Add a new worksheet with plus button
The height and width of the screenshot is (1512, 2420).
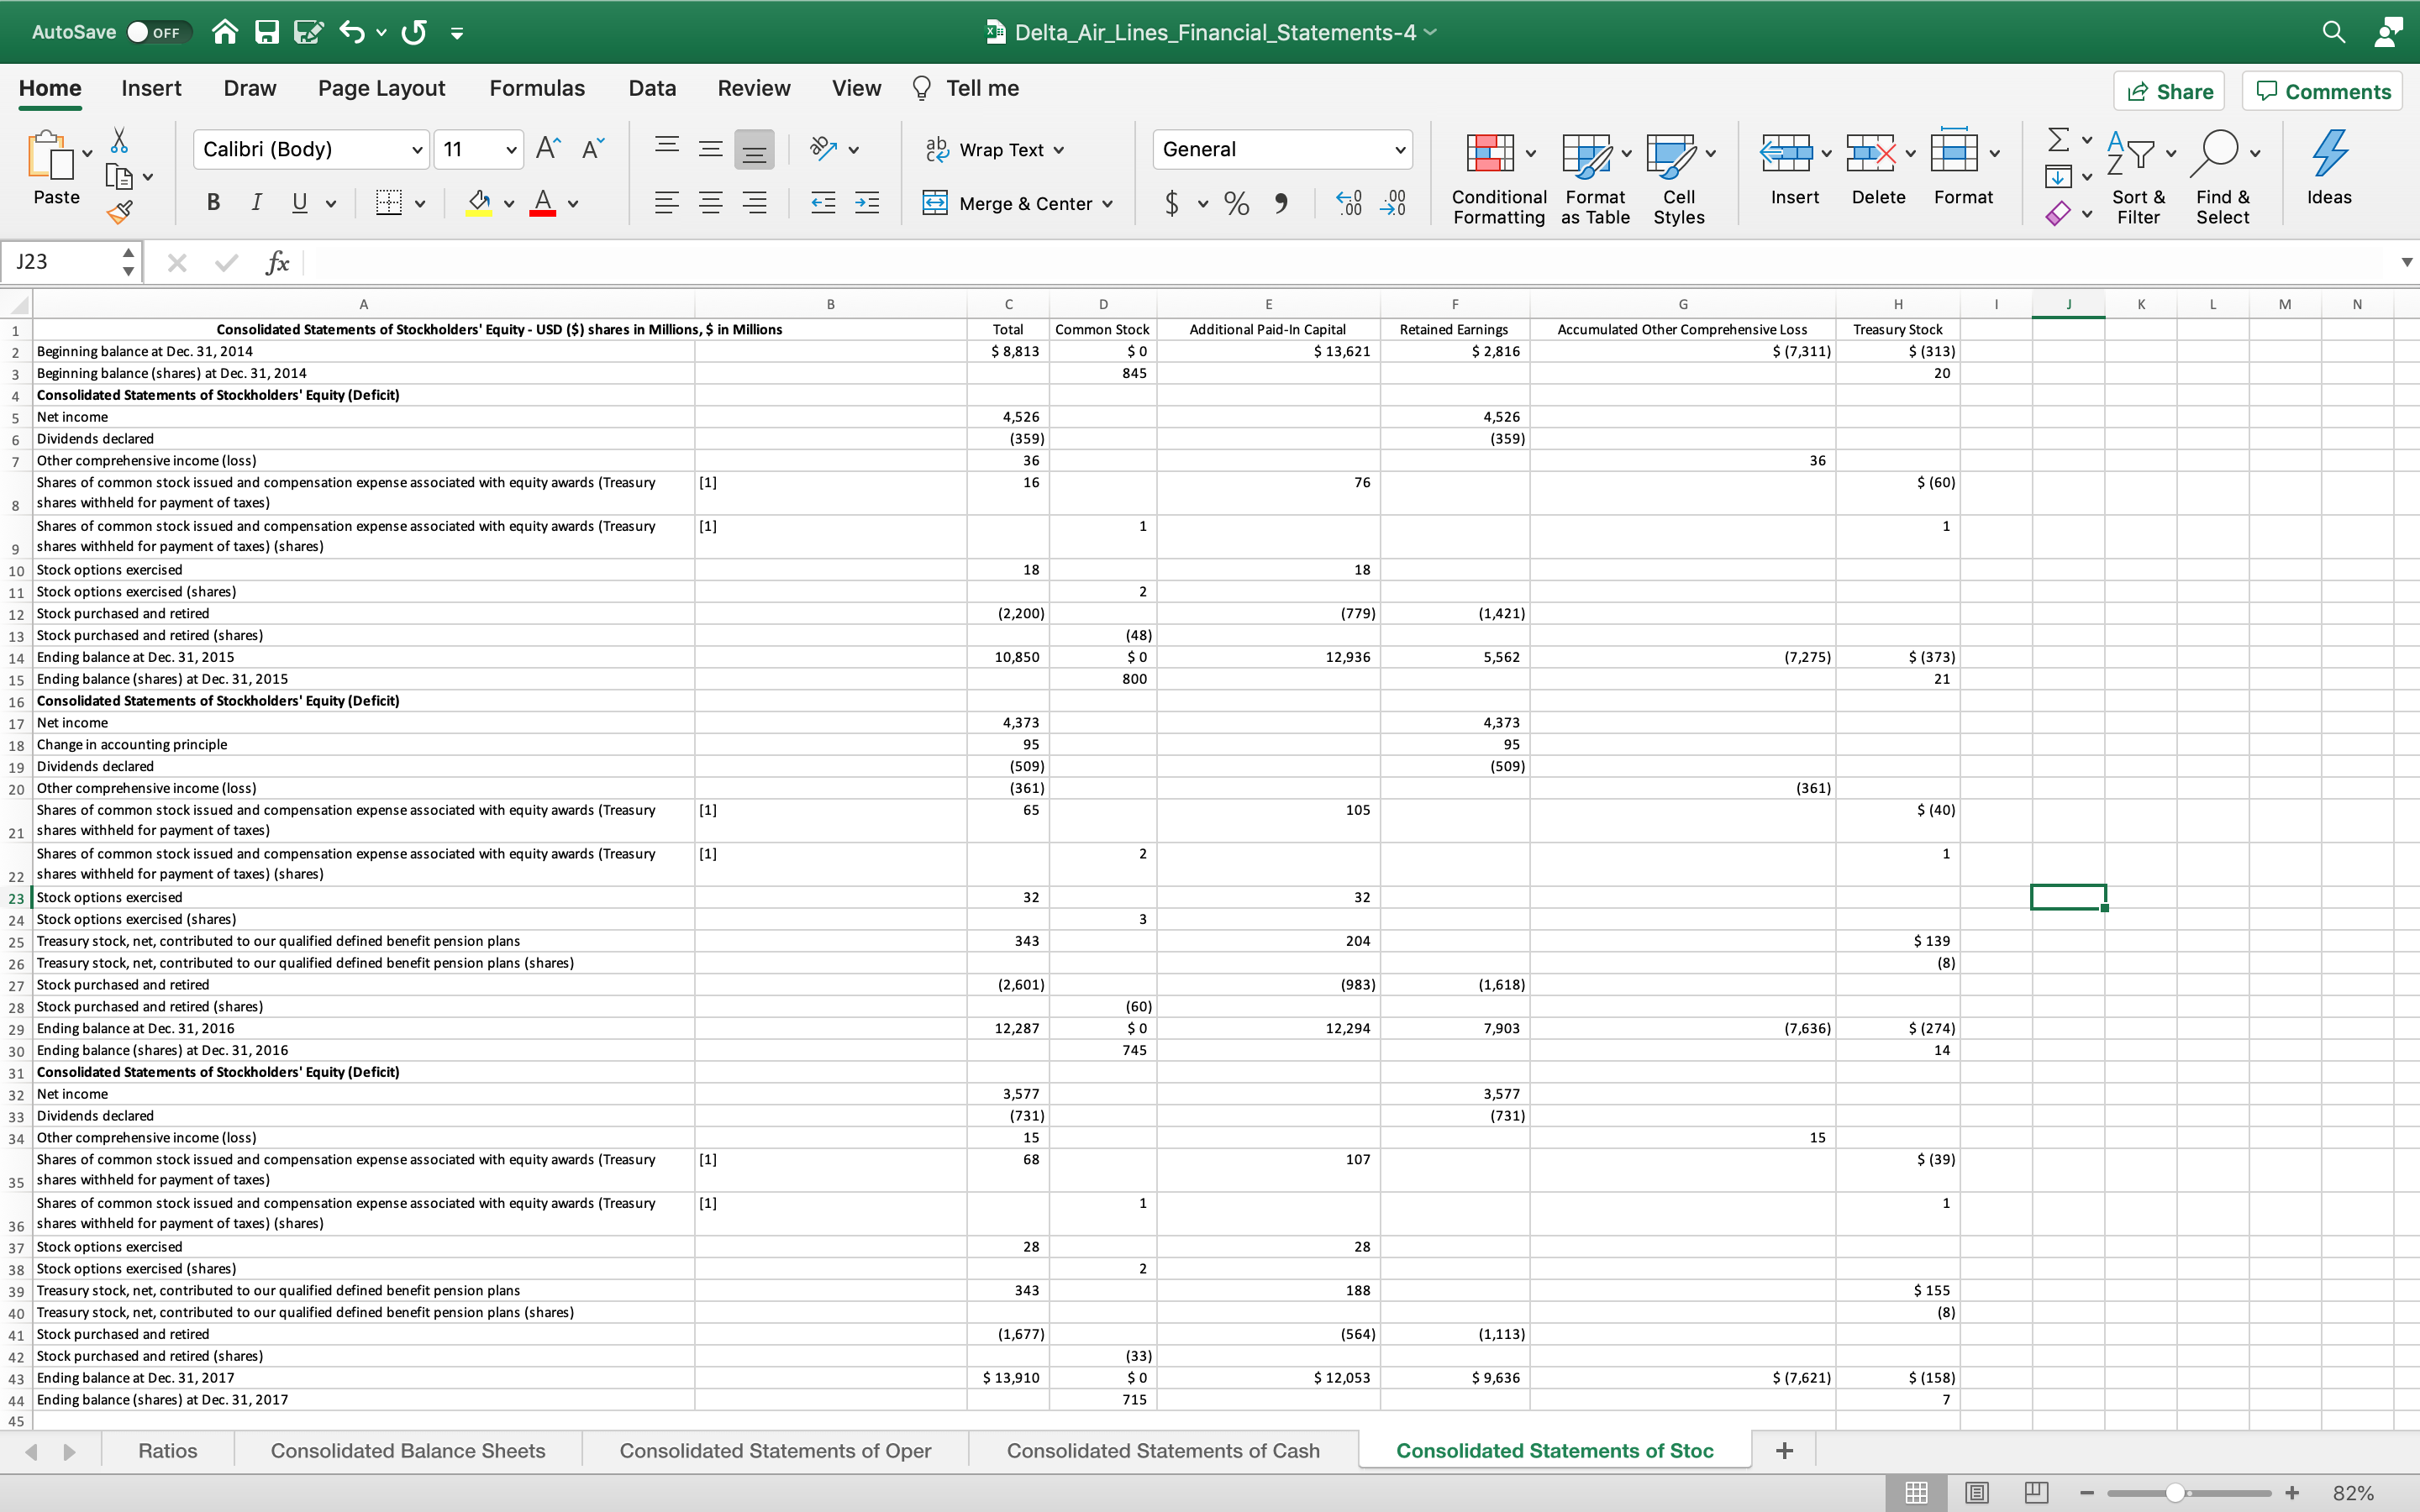pos(1785,1449)
